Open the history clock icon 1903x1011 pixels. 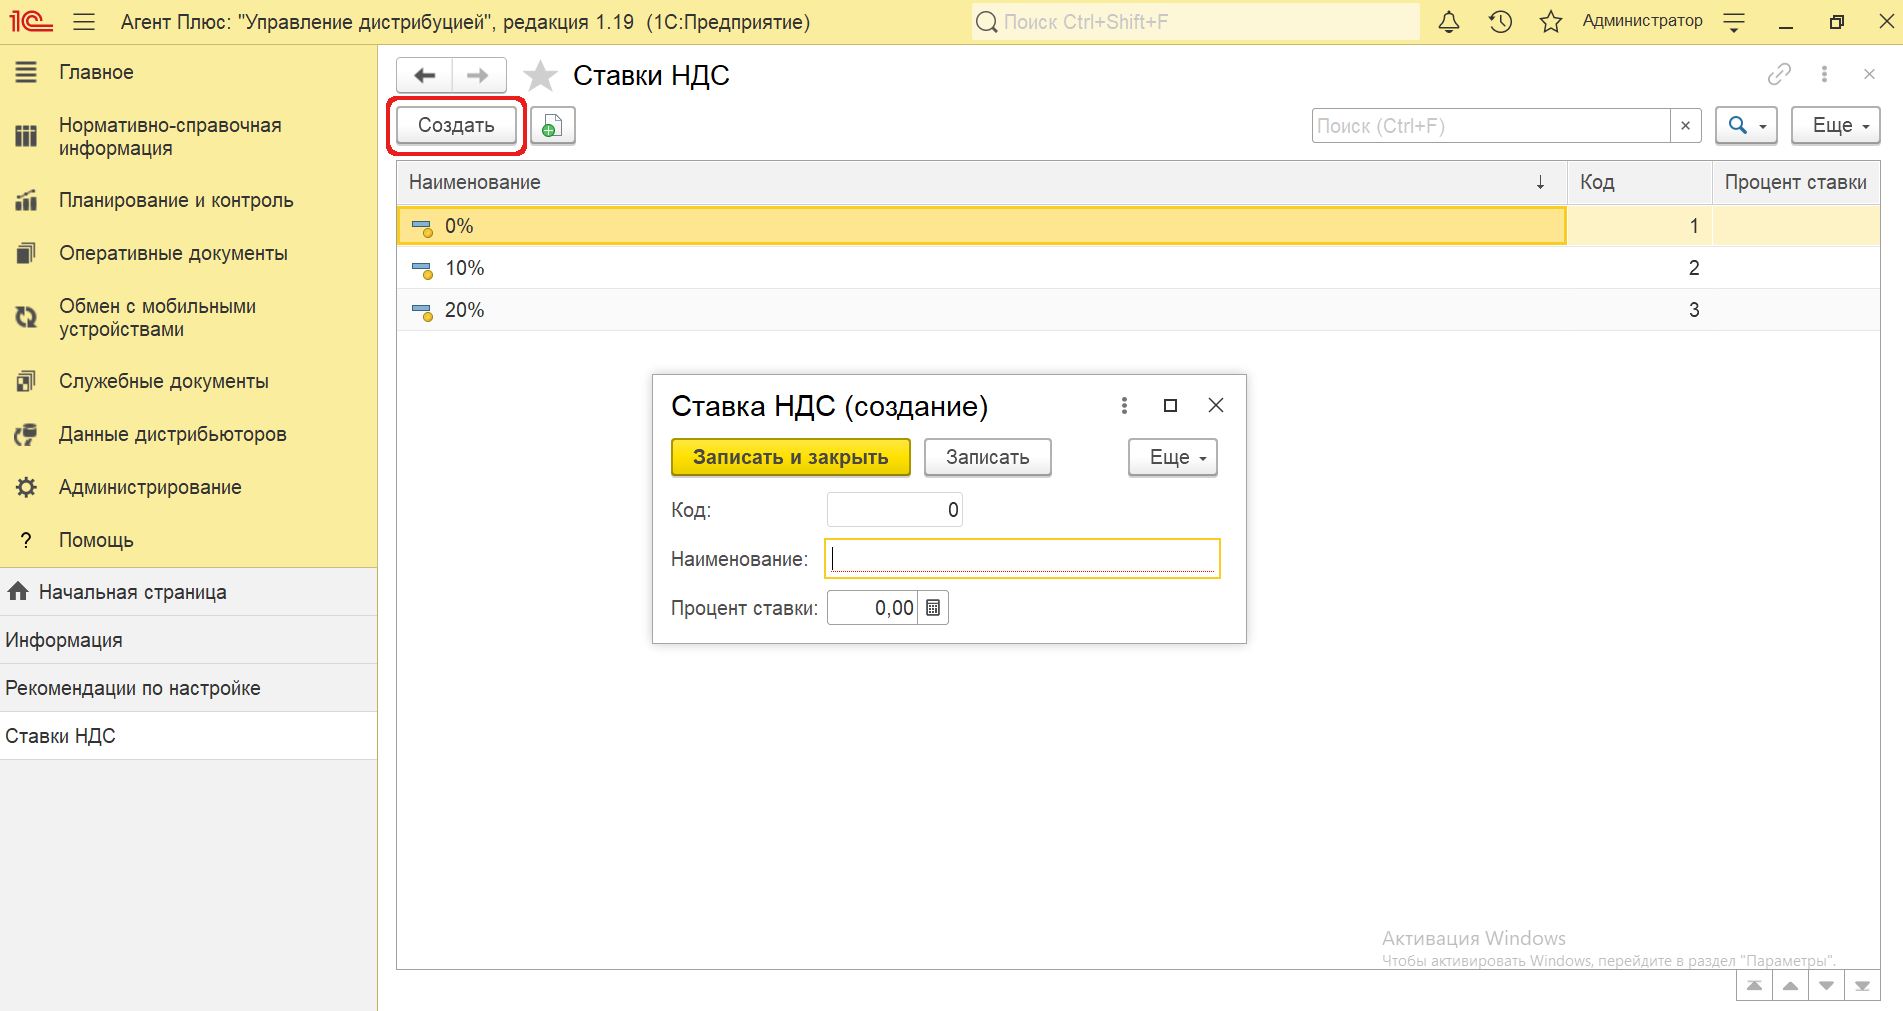click(1499, 22)
